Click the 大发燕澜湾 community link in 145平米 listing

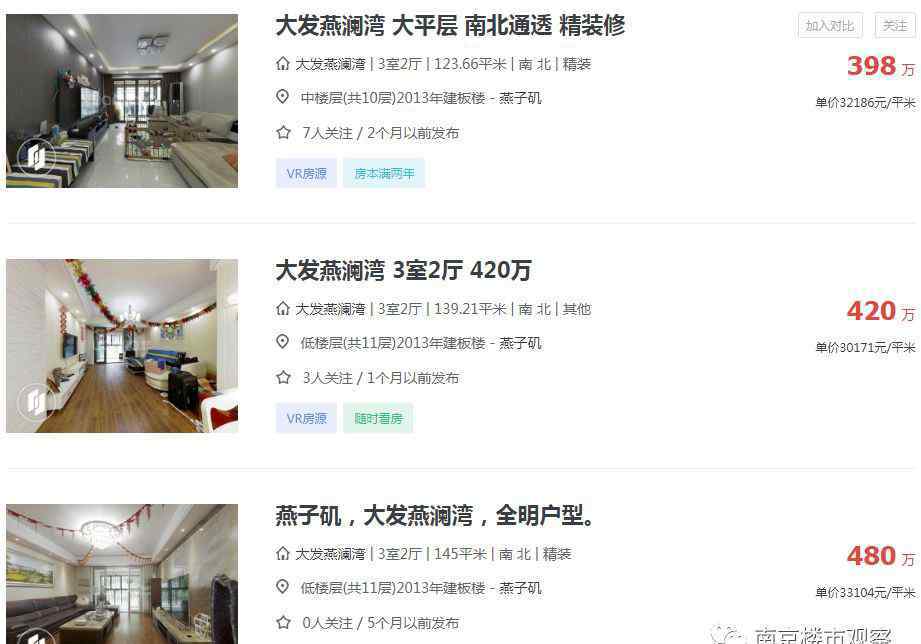(330, 554)
